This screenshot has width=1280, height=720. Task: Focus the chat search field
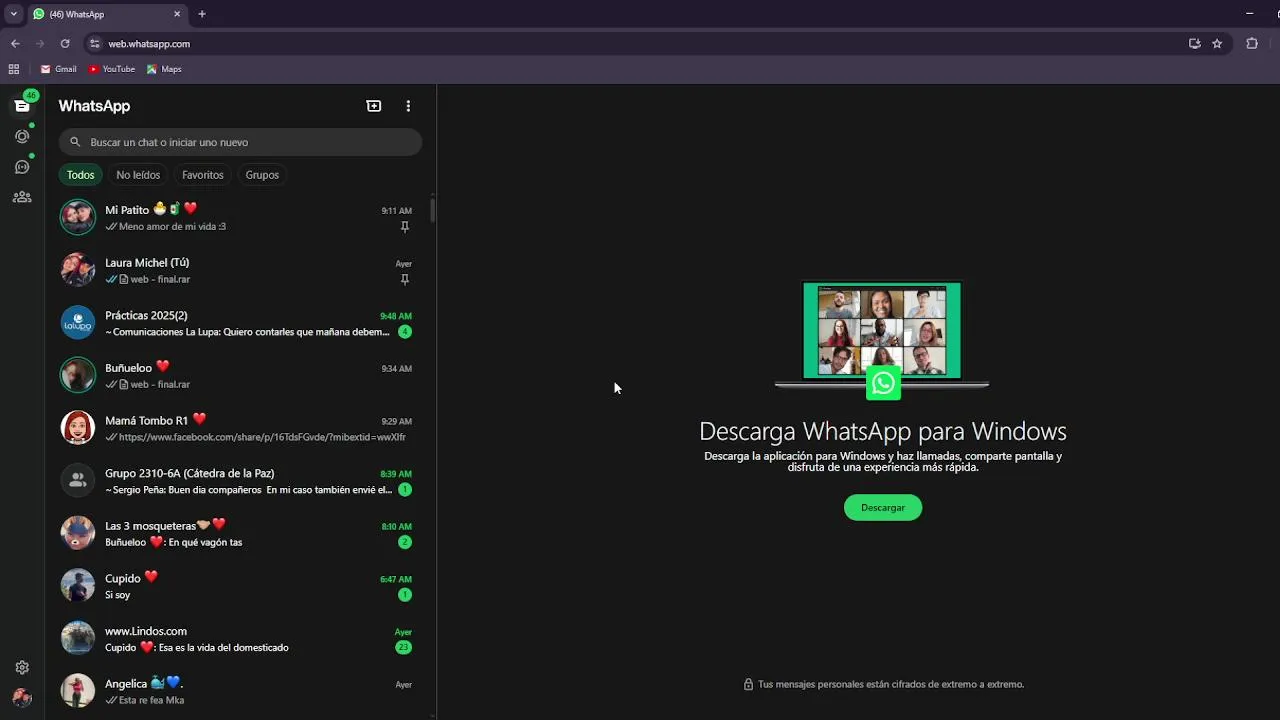[x=240, y=142]
